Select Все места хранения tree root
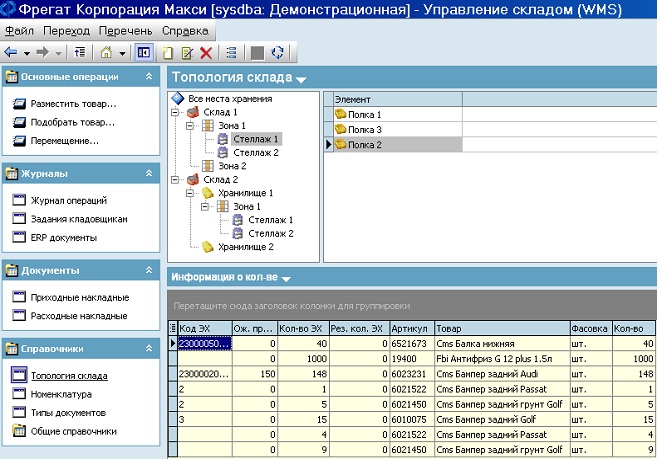 [x=230, y=98]
